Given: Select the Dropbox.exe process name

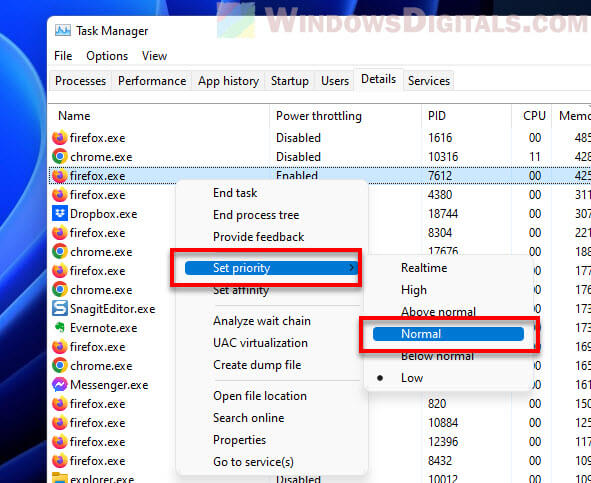Looking at the screenshot, I should coord(103,214).
